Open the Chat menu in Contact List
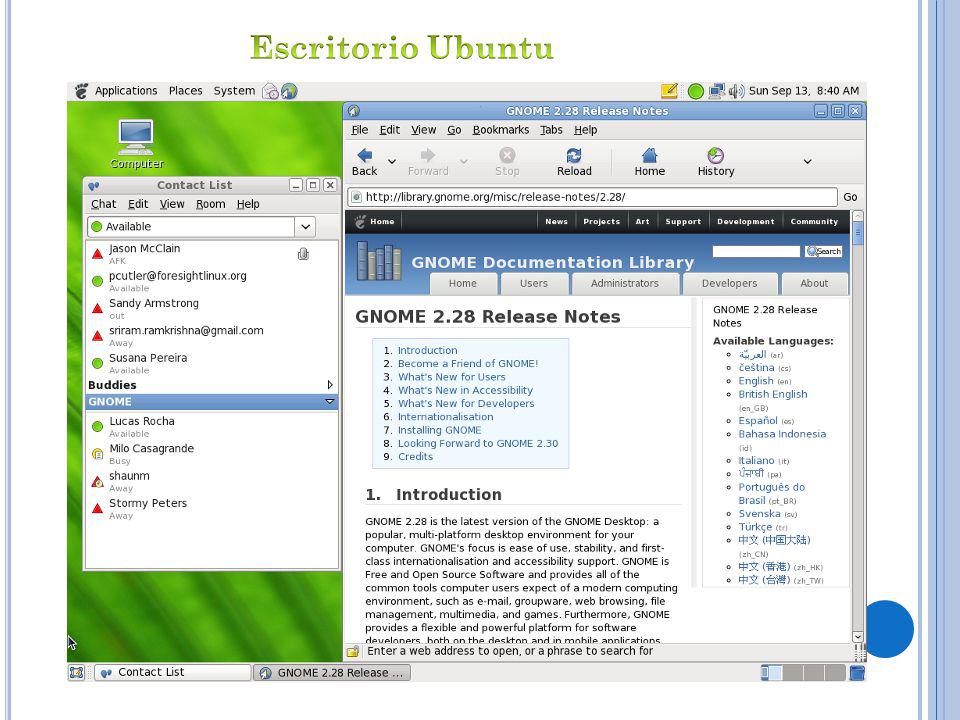The image size is (960, 720). 103,204
